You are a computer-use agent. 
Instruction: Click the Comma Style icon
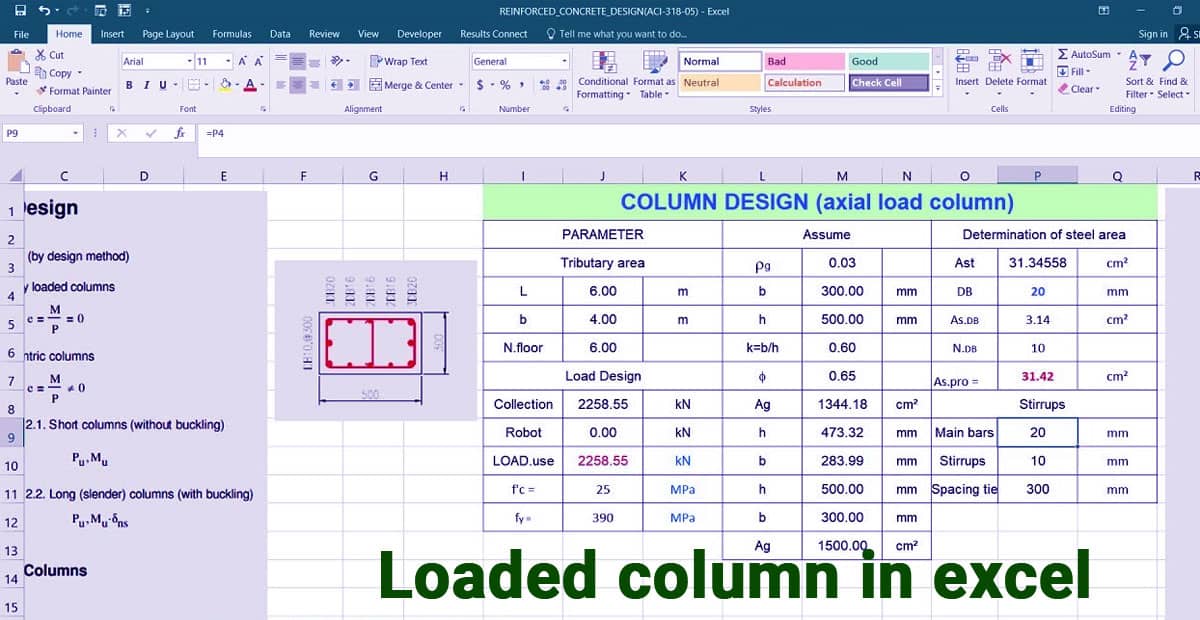522,85
